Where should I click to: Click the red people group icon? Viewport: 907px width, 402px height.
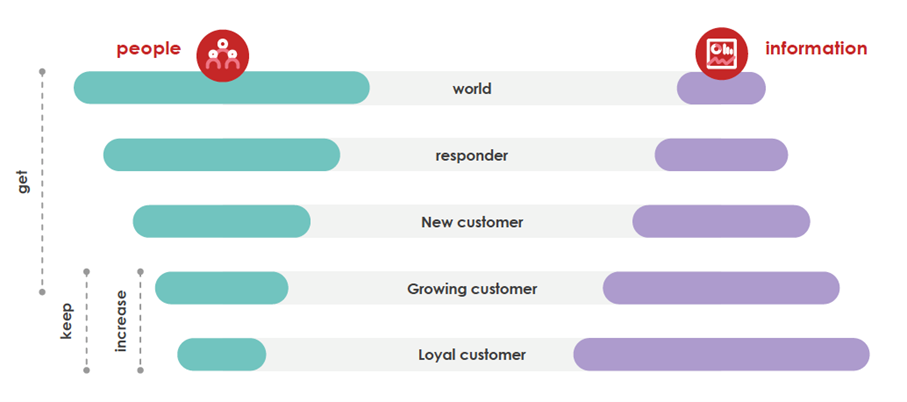click(222, 55)
